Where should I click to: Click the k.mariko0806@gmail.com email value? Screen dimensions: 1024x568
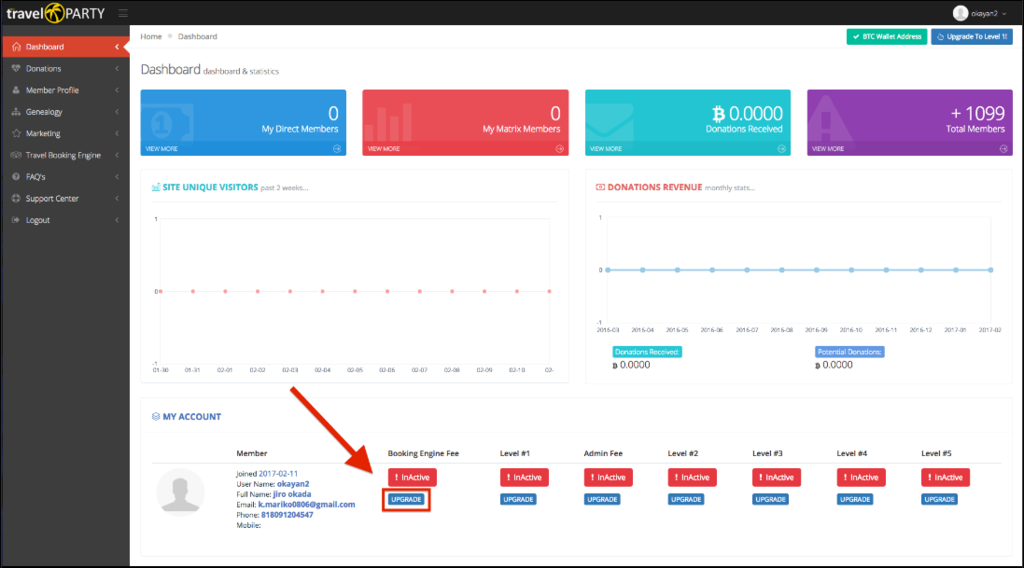point(307,505)
